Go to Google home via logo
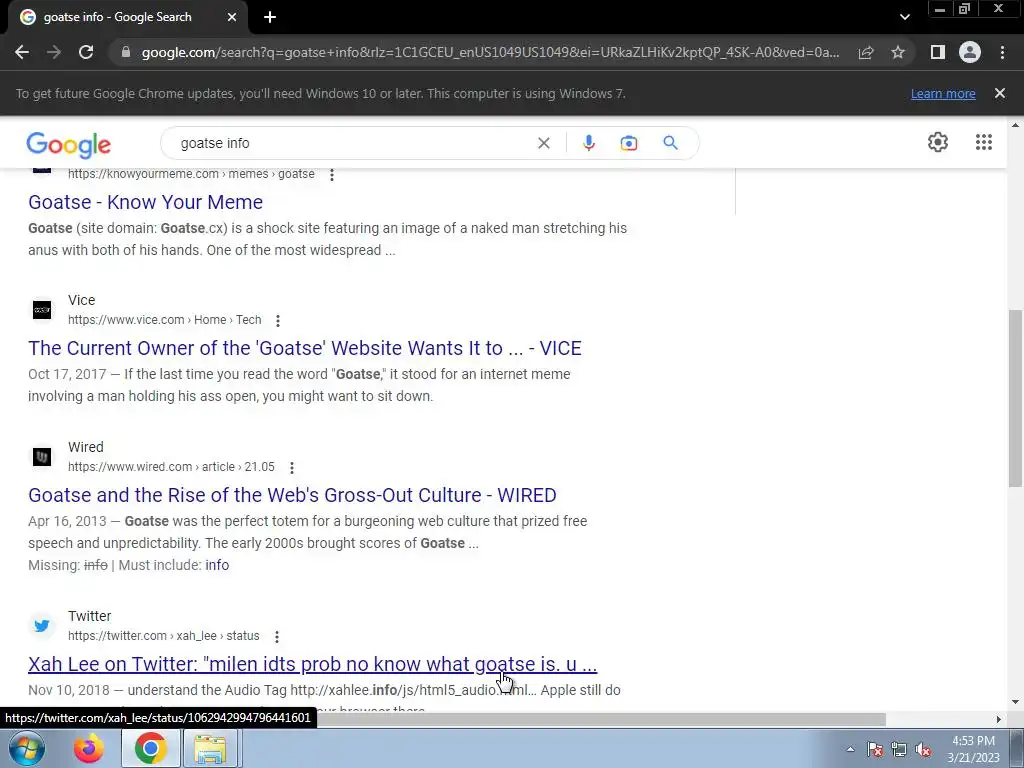 (69, 145)
